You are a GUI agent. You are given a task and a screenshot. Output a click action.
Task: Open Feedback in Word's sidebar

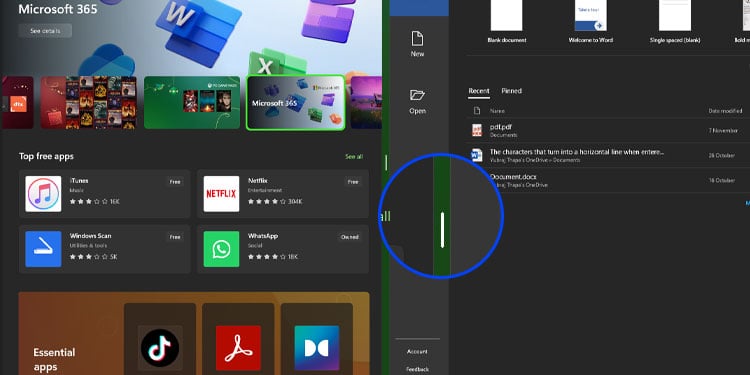point(417,369)
